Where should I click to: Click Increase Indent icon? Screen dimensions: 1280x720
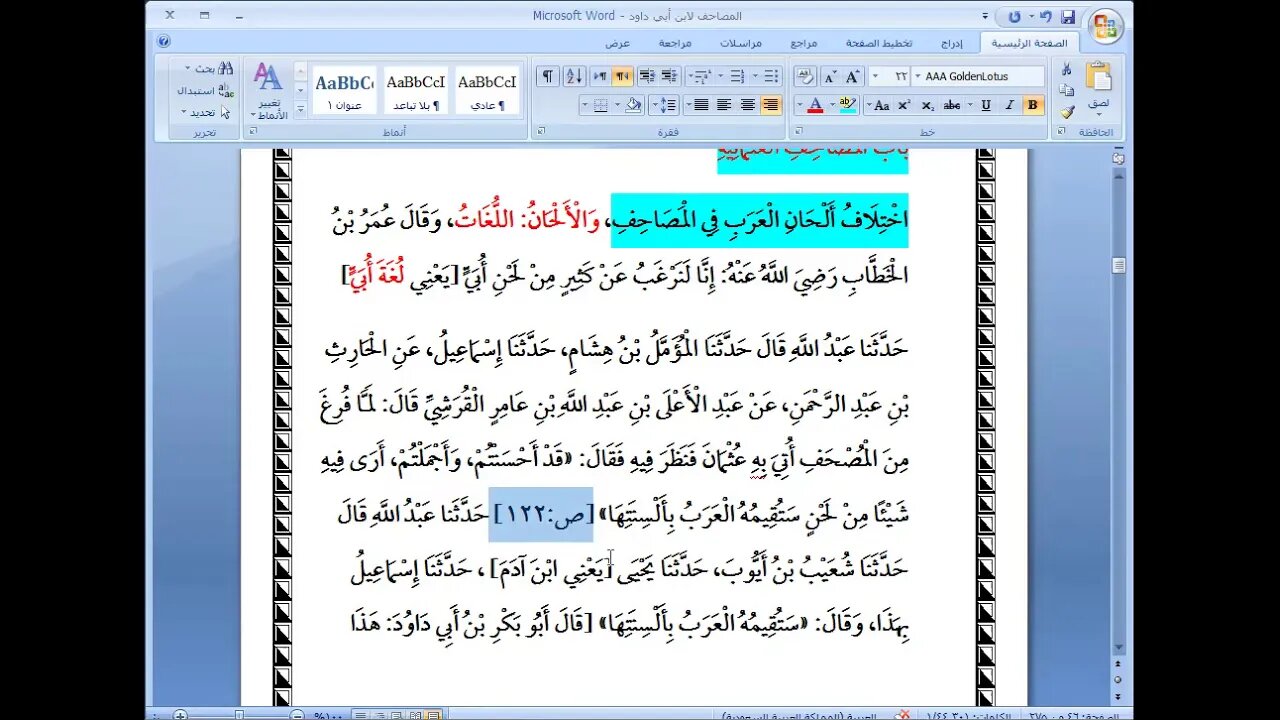tap(646, 77)
